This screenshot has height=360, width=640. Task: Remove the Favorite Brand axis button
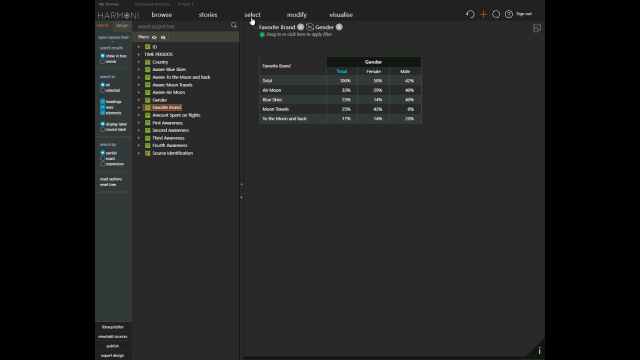point(300,27)
